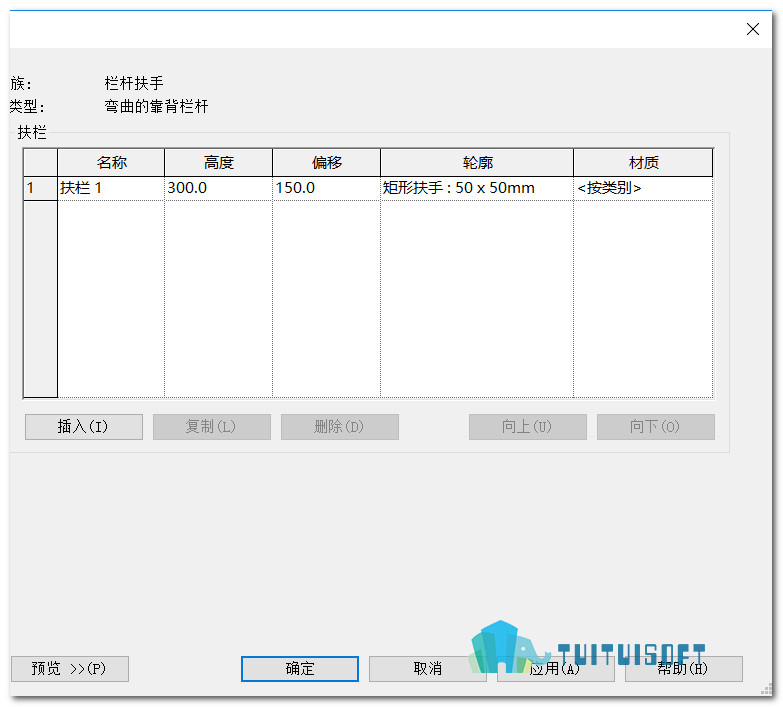Click the type name 弯曲的靠背栏杆
The image size is (783, 707).
tap(156, 106)
